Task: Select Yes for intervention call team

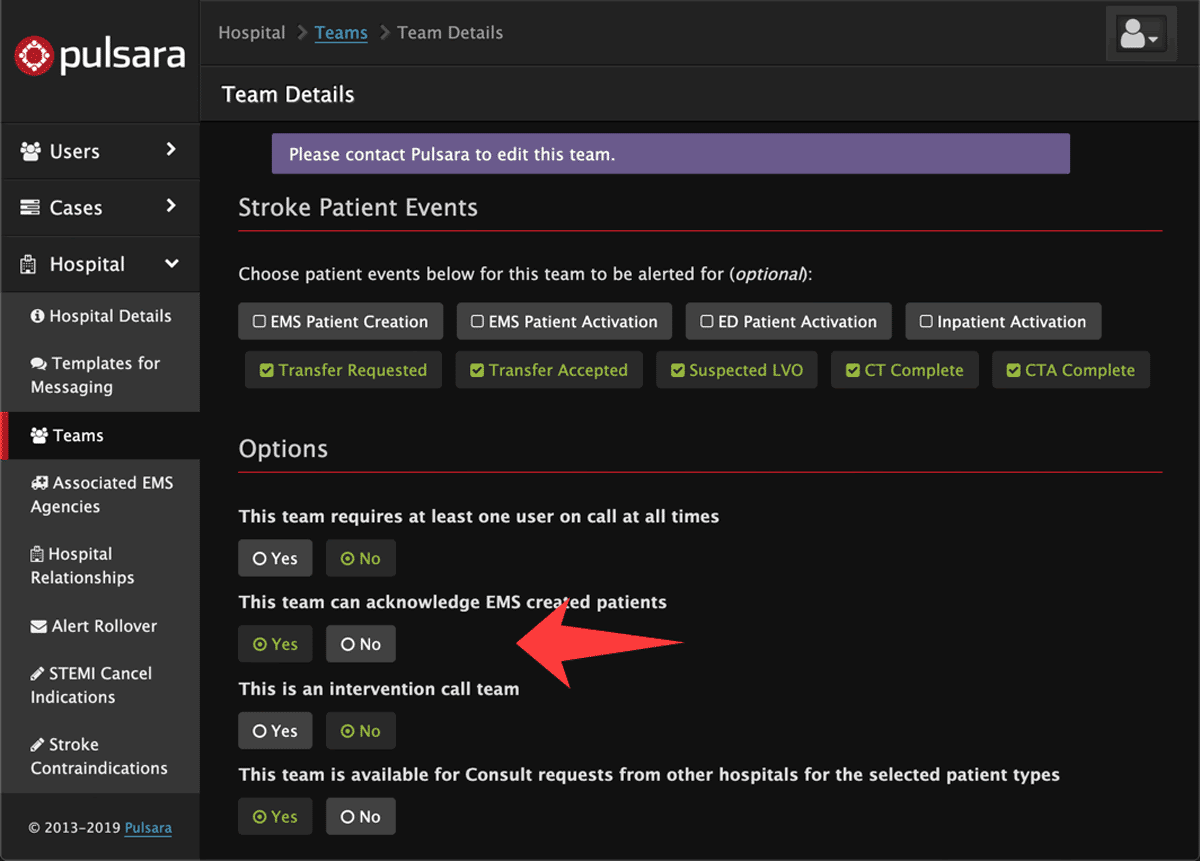Action: (274, 730)
